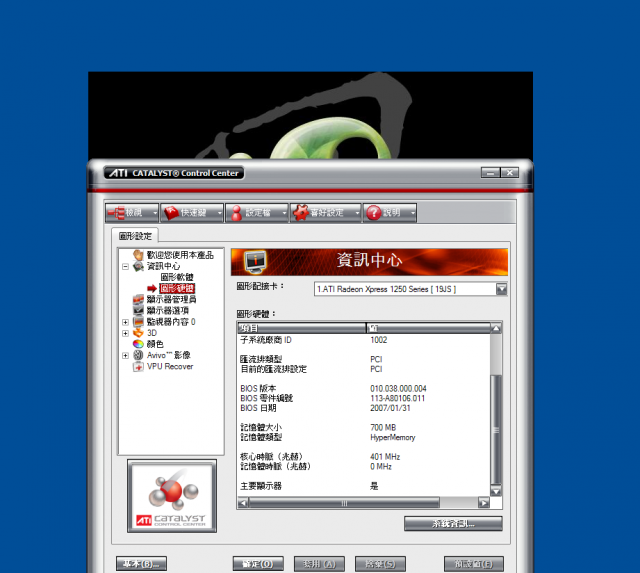Select Avivo 影像 tree item
The width and height of the screenshot is (640, 573).
(x=169, y=355)
